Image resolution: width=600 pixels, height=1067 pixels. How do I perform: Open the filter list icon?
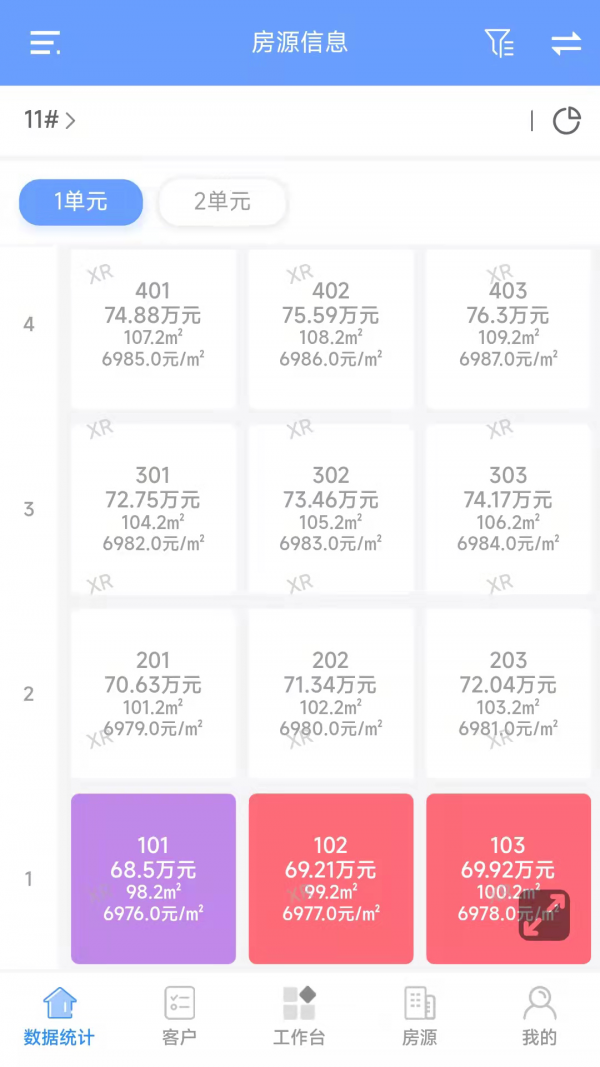point(499,43)
